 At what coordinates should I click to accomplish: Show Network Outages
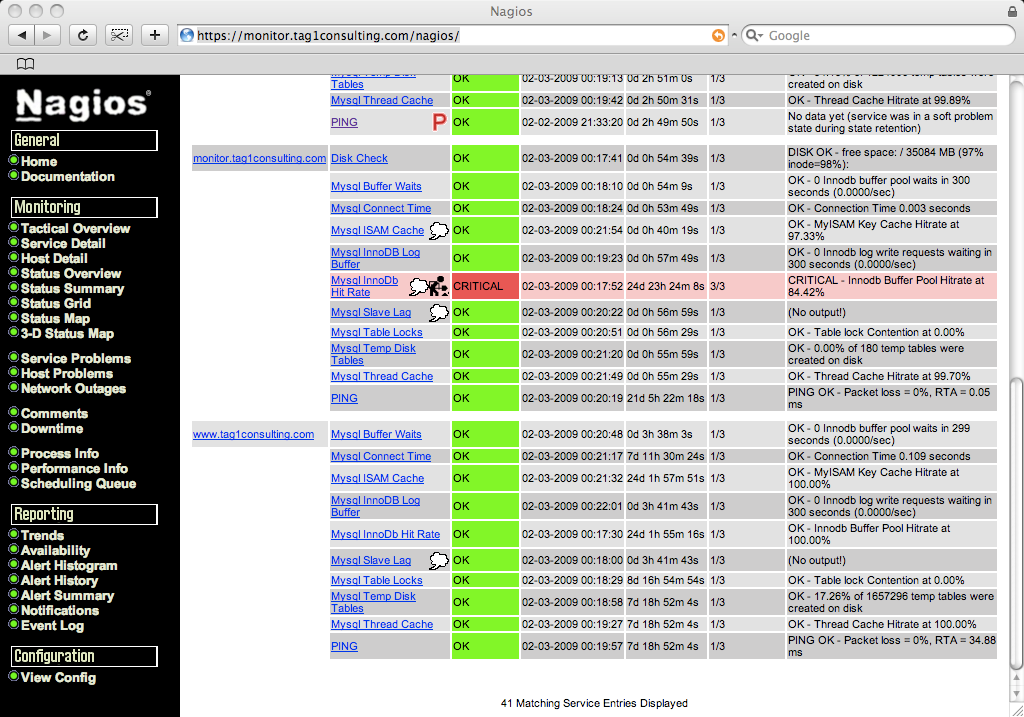click(x=74, y=389)
